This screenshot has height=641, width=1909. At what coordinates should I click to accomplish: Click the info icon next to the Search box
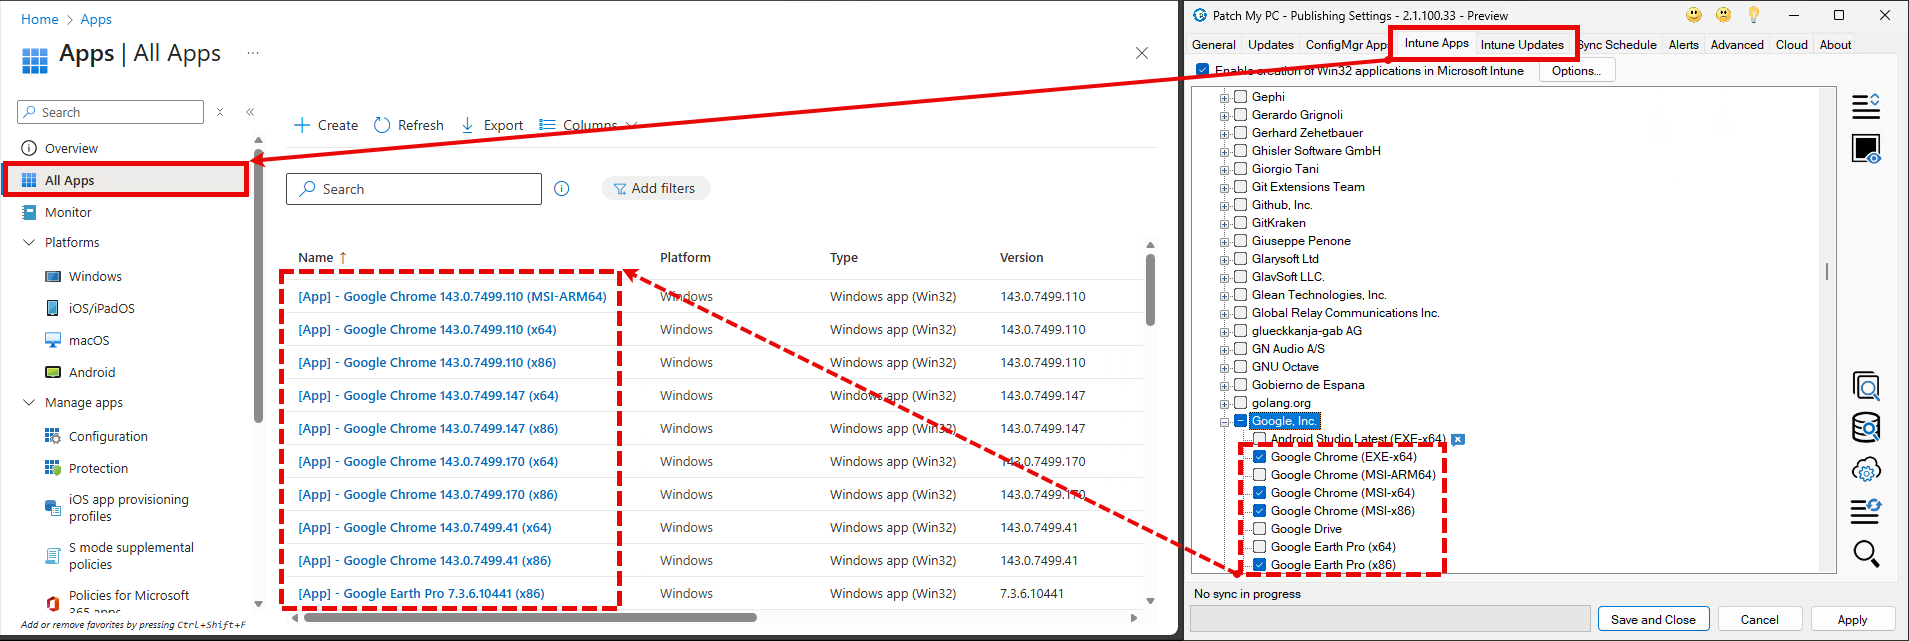coord(562,189)
